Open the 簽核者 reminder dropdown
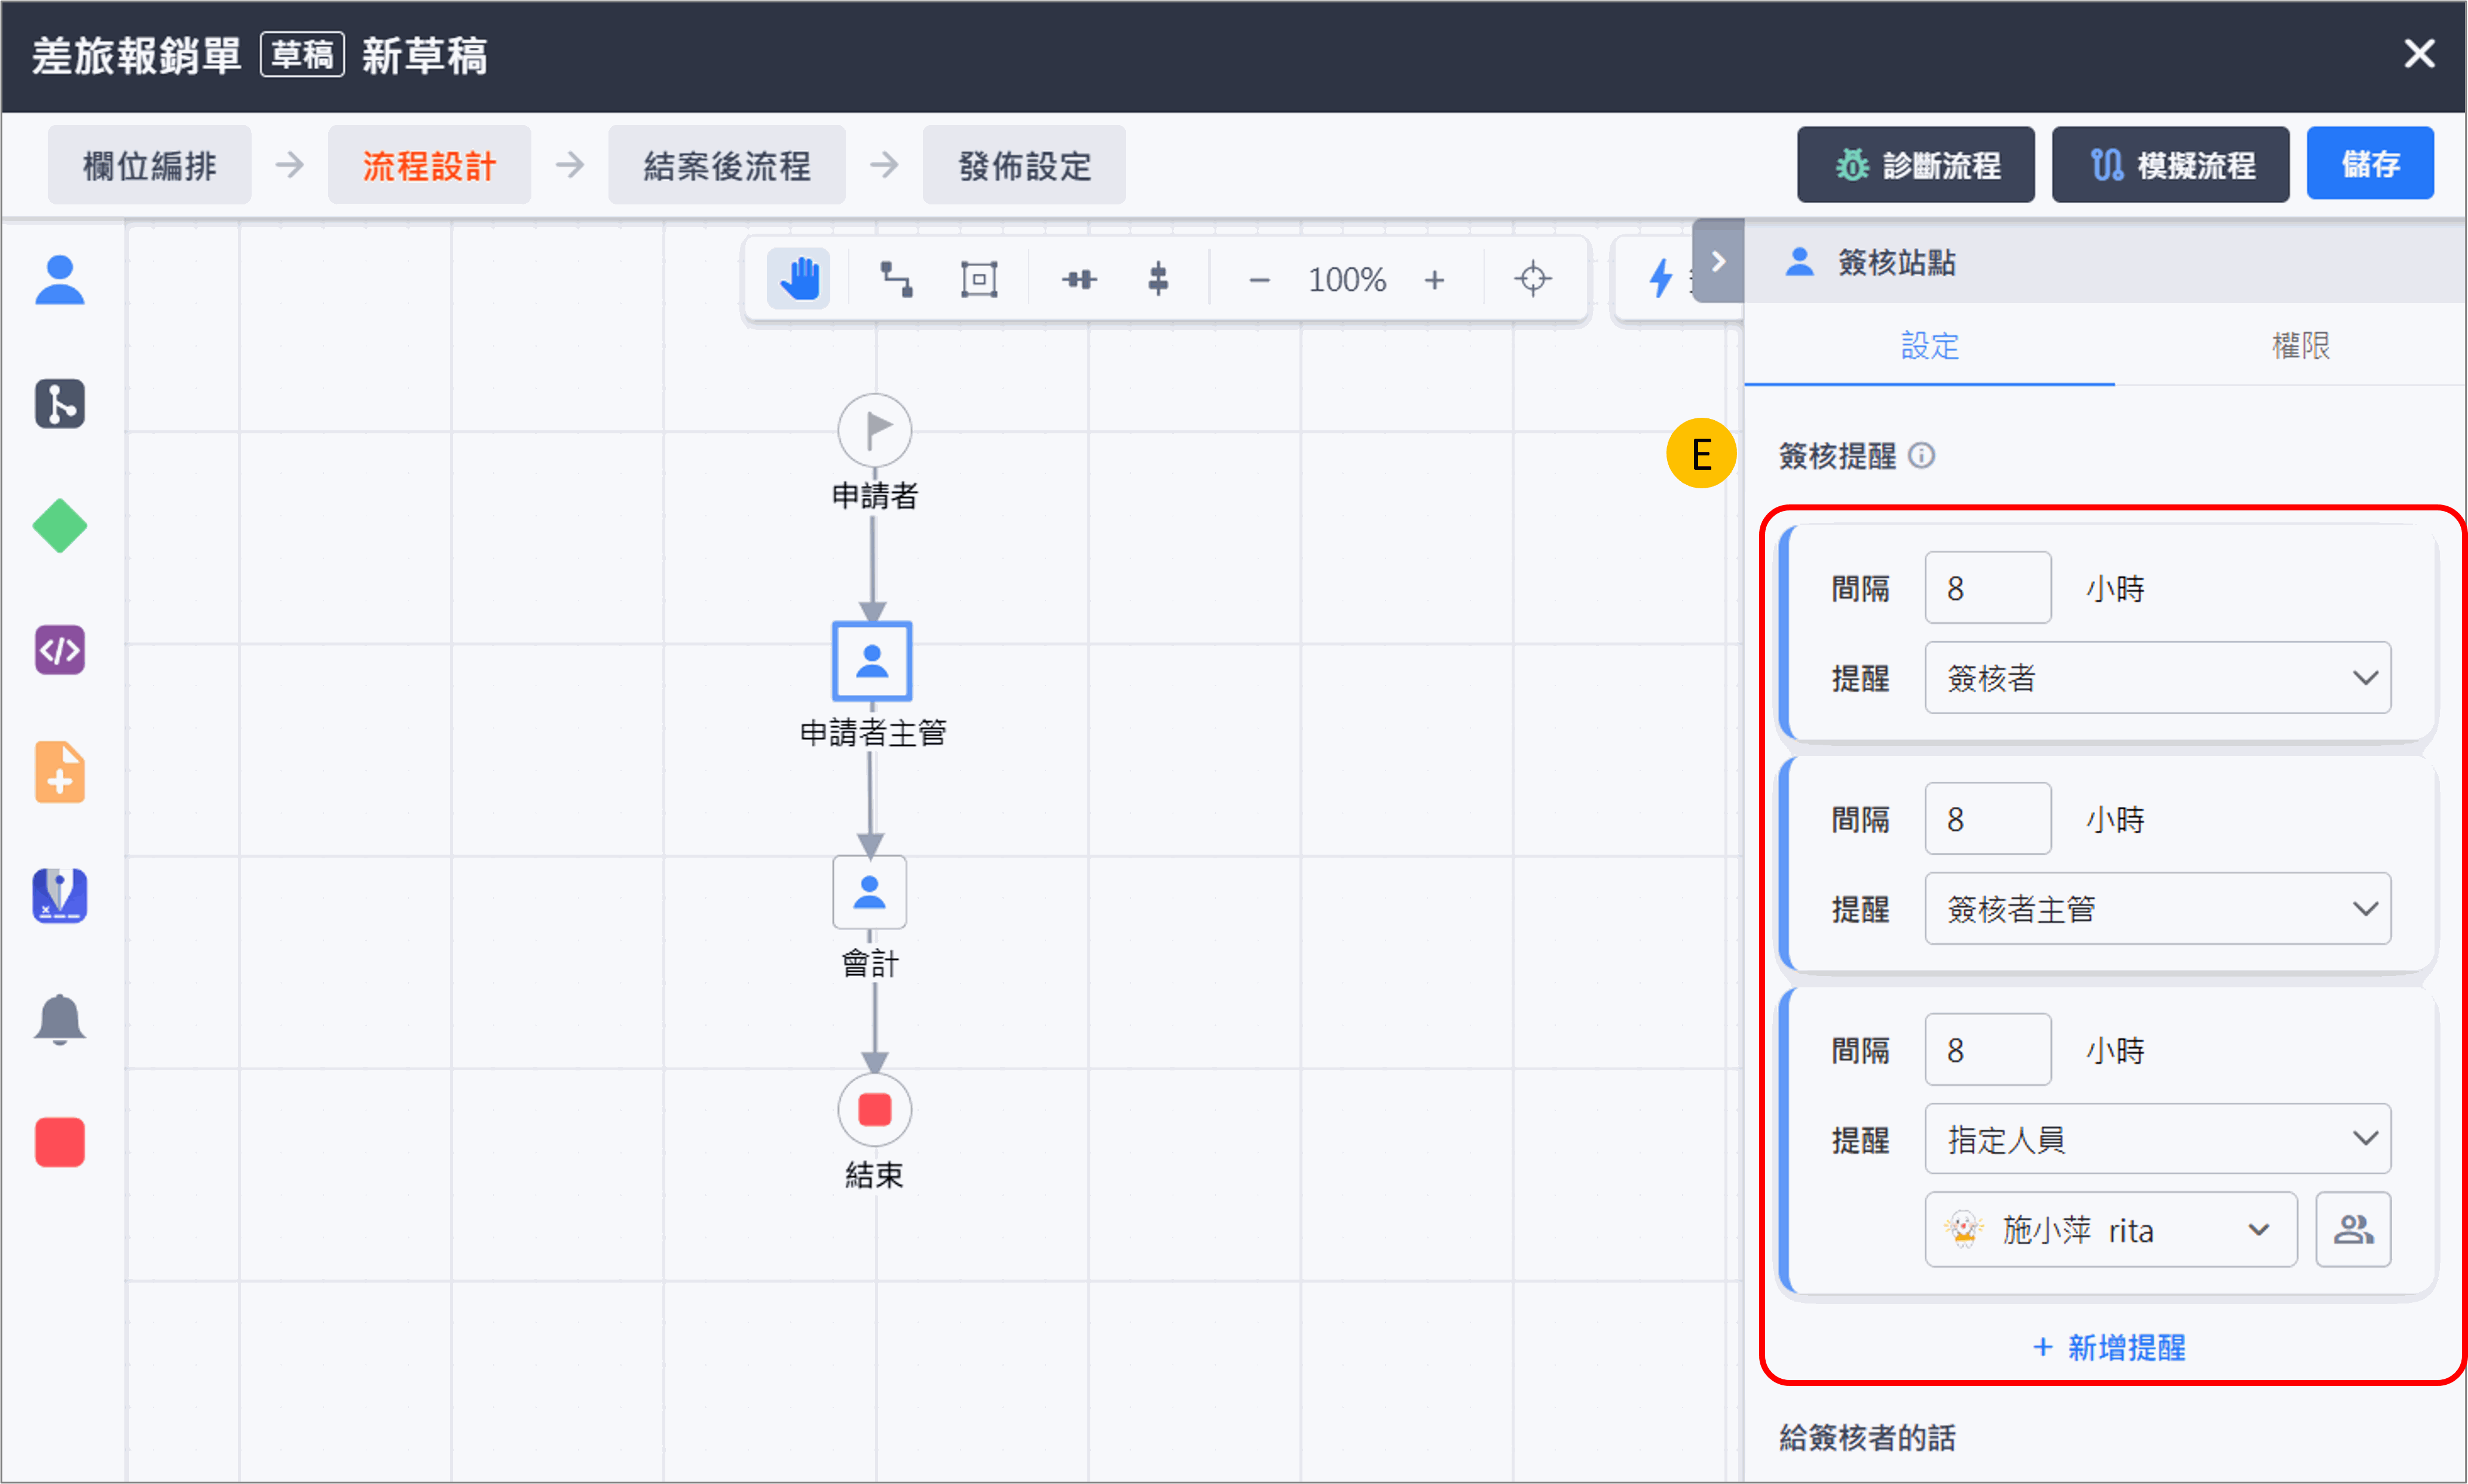2468x1484 pixels. (2157, 678)
